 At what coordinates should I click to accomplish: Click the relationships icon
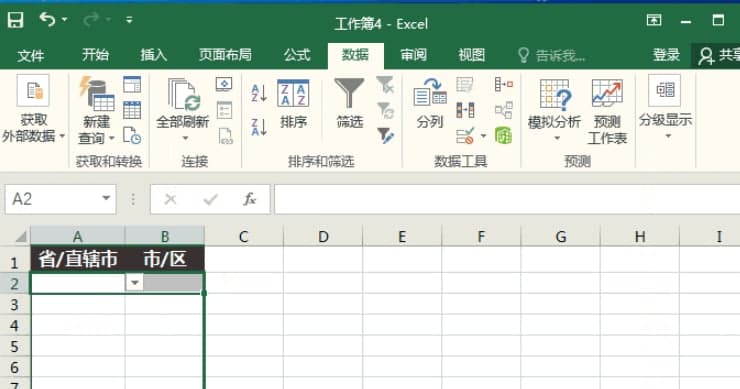tap(504, 111)
